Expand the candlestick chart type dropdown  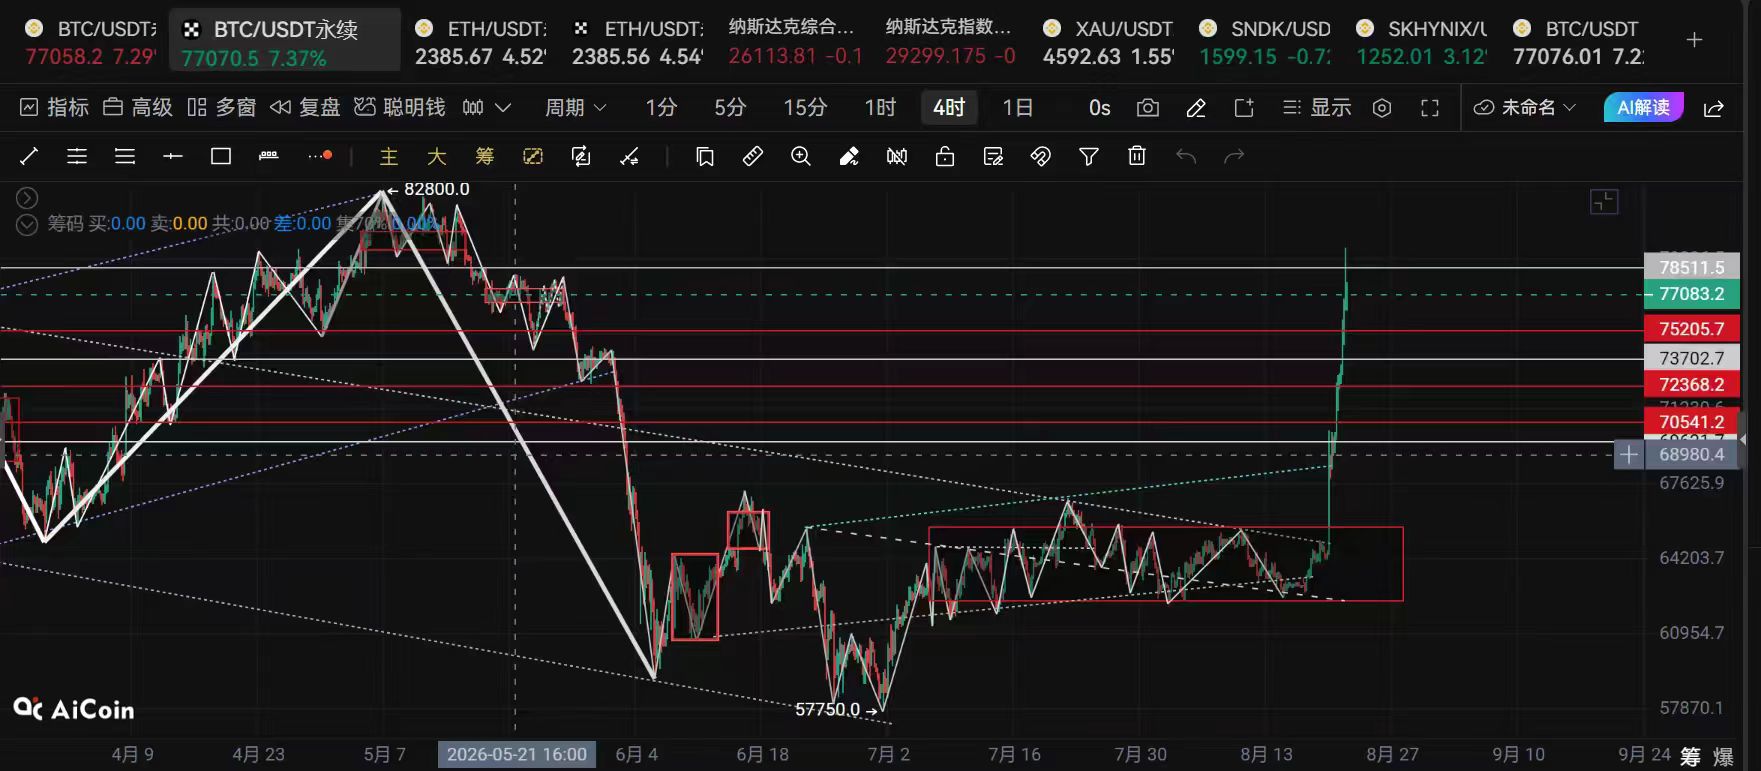tap(487, 107)
